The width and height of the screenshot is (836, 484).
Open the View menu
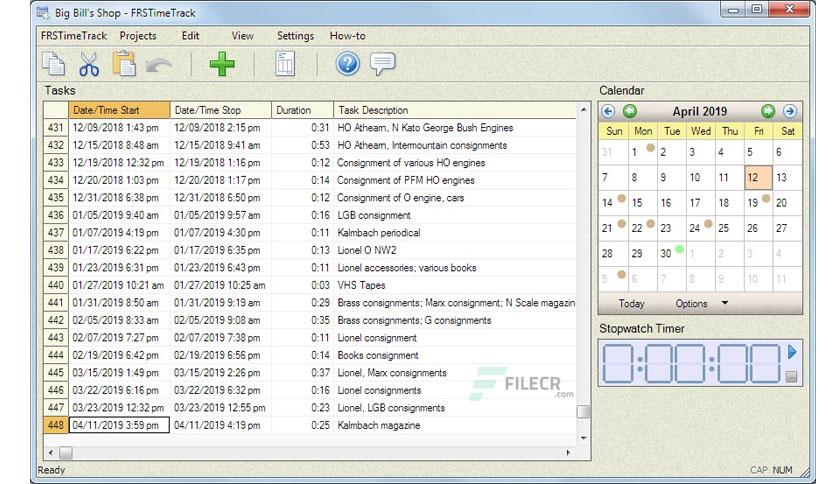pos(243,36)
